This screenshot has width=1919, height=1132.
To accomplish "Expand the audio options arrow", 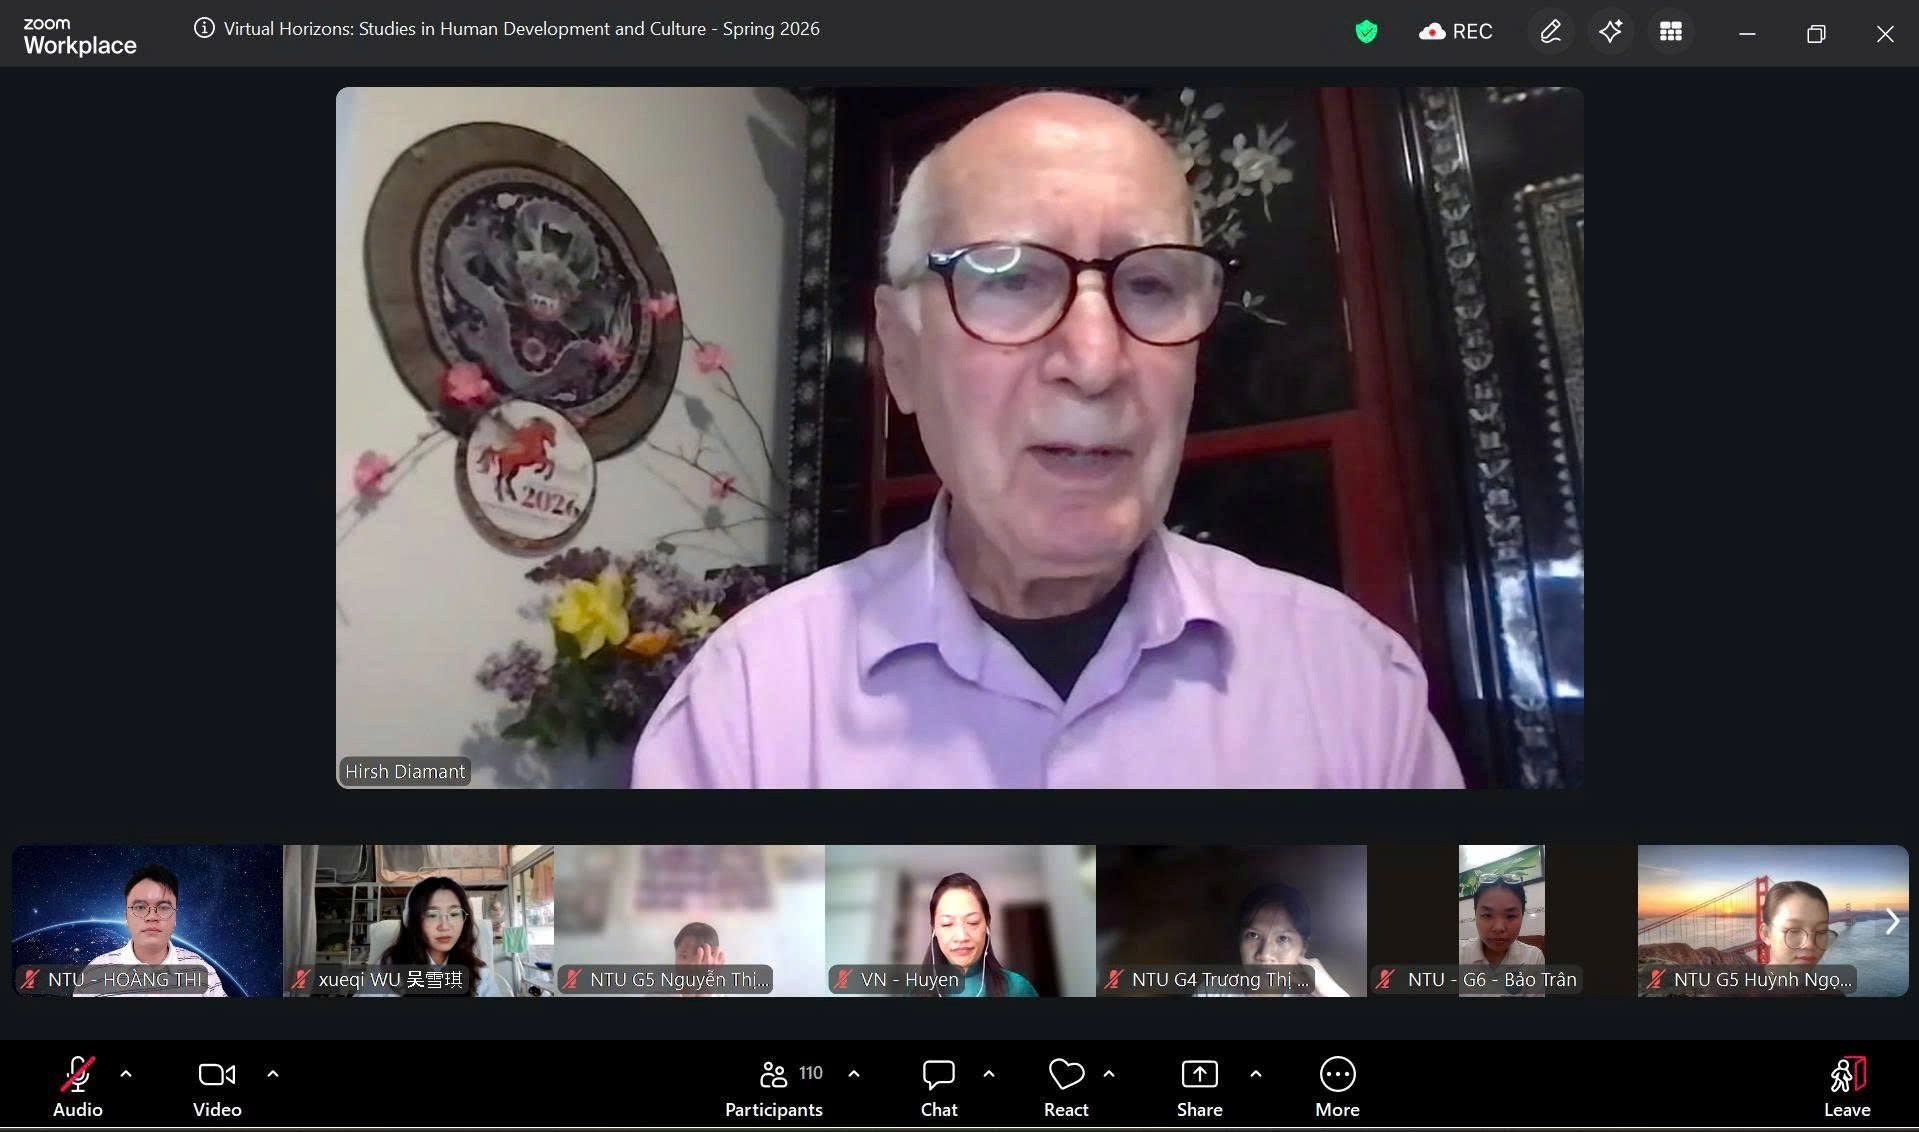I will [126, 1074].
